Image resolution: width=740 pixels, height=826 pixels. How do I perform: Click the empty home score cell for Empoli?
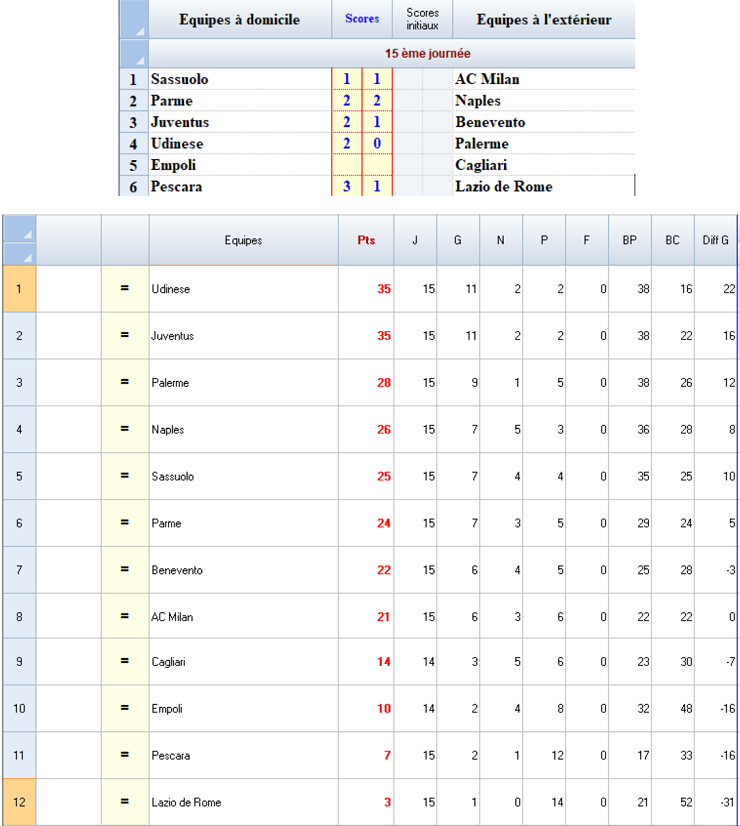pos(346,165)
